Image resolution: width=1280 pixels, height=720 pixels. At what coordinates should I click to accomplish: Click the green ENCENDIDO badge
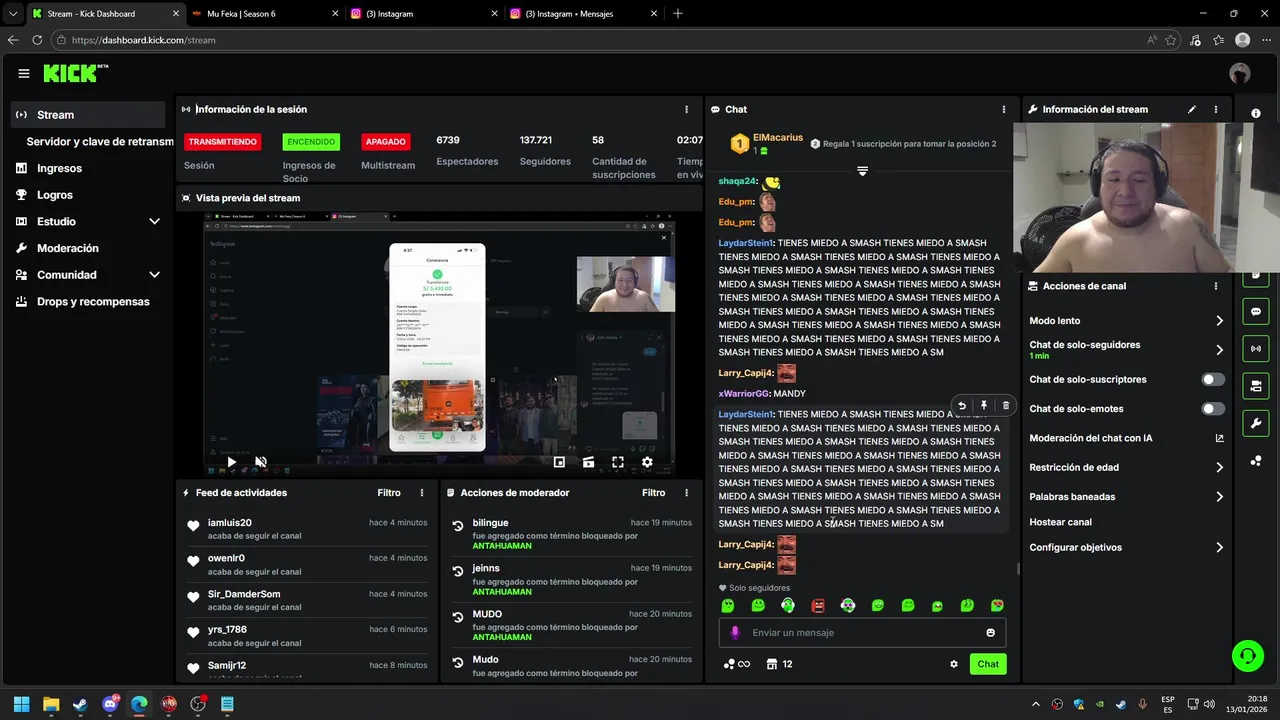coord(311,142)
